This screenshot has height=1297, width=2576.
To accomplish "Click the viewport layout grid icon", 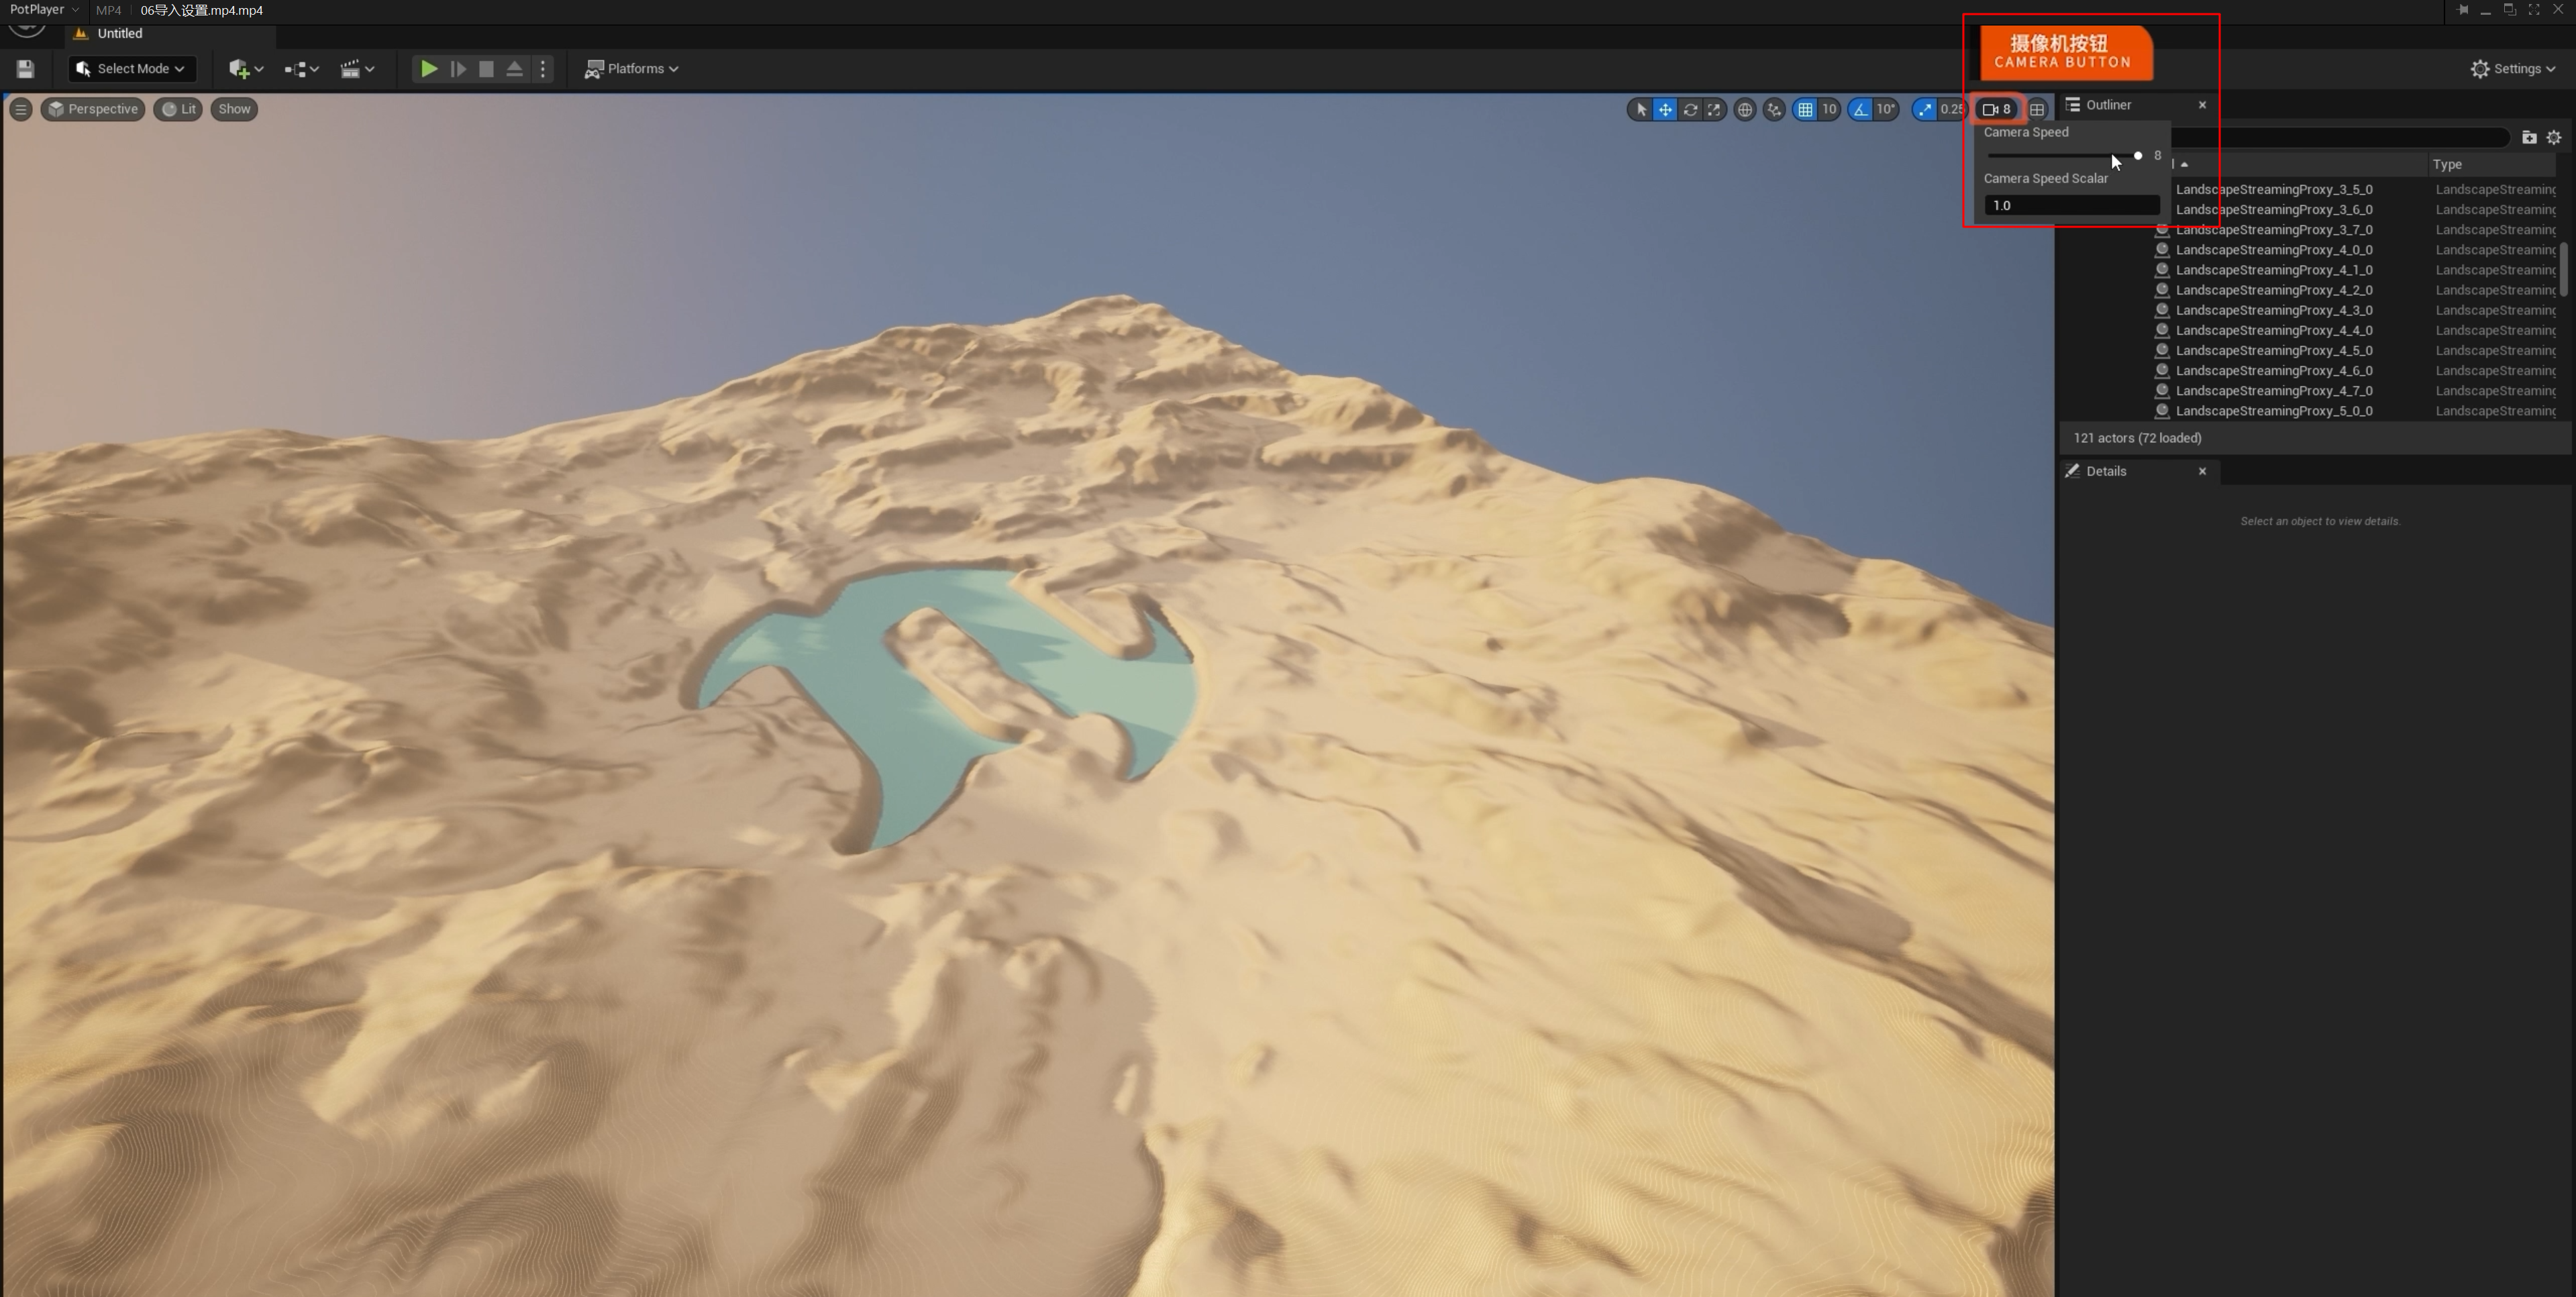I will pyautogui.click(x=2037, y=110).
